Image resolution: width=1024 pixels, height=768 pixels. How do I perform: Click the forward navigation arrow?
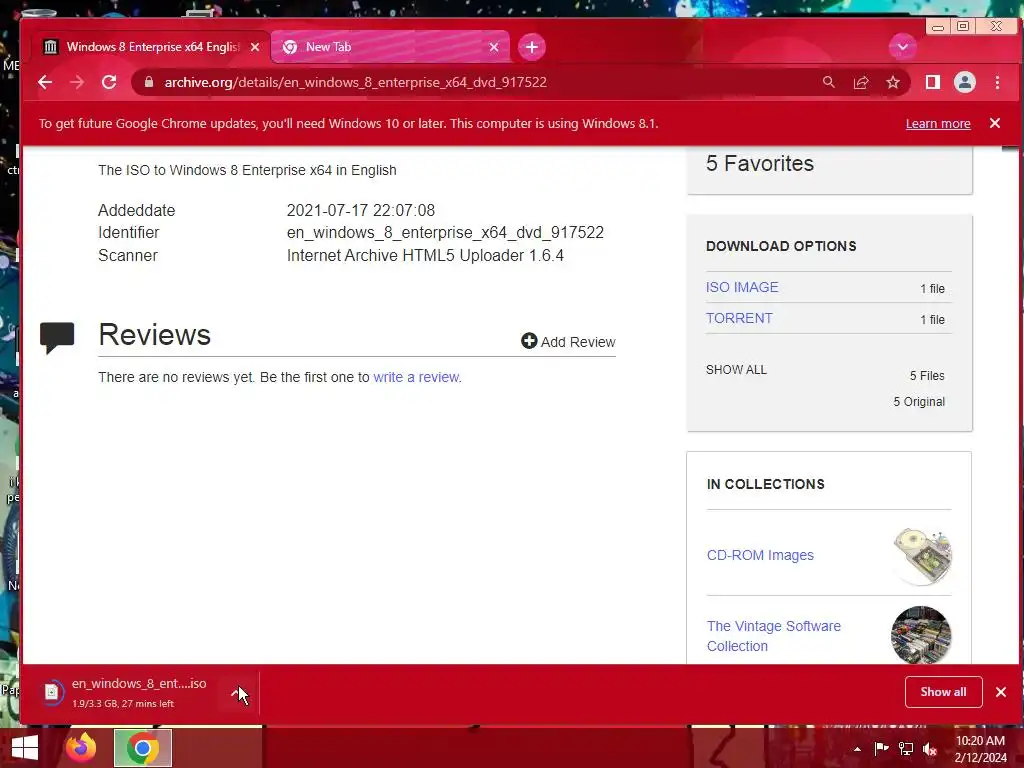click(77, 82)
